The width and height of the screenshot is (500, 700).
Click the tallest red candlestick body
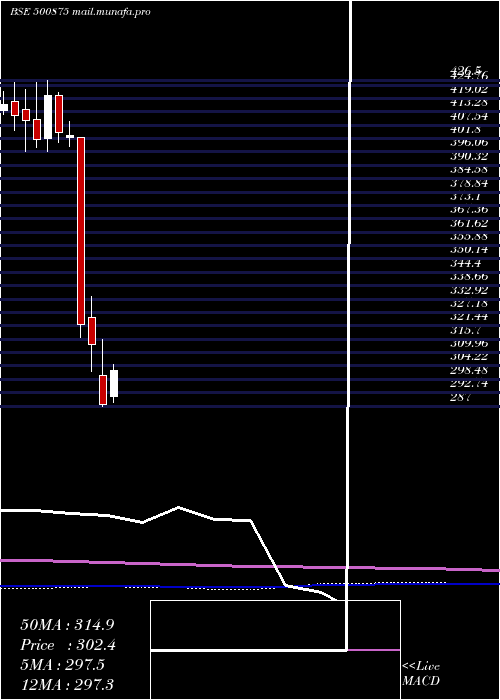tap(81, 231)
